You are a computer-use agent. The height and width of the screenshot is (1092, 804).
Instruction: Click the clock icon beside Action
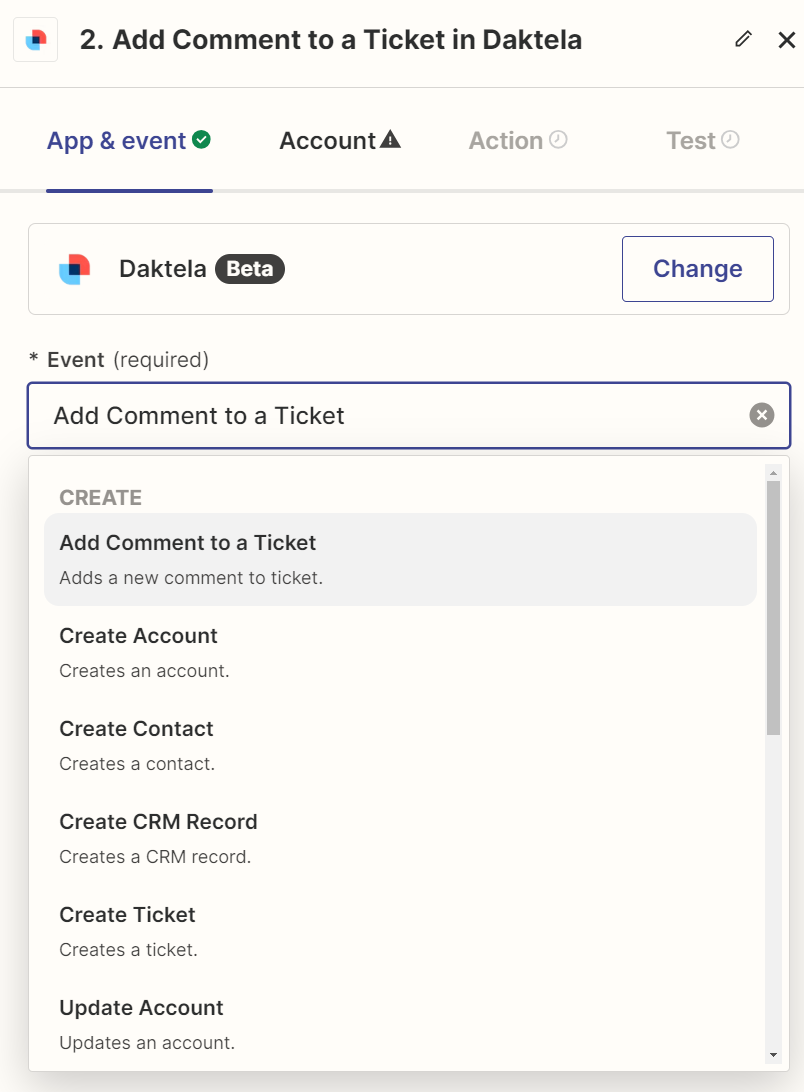[x=558, y=140]
